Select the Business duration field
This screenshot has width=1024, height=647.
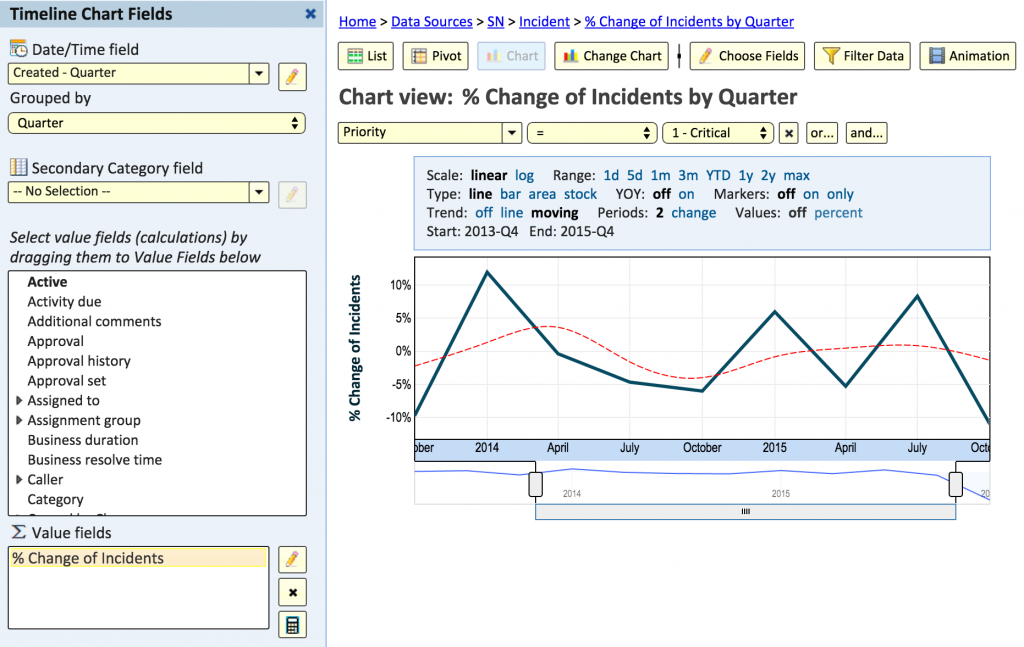pos(83,440)
